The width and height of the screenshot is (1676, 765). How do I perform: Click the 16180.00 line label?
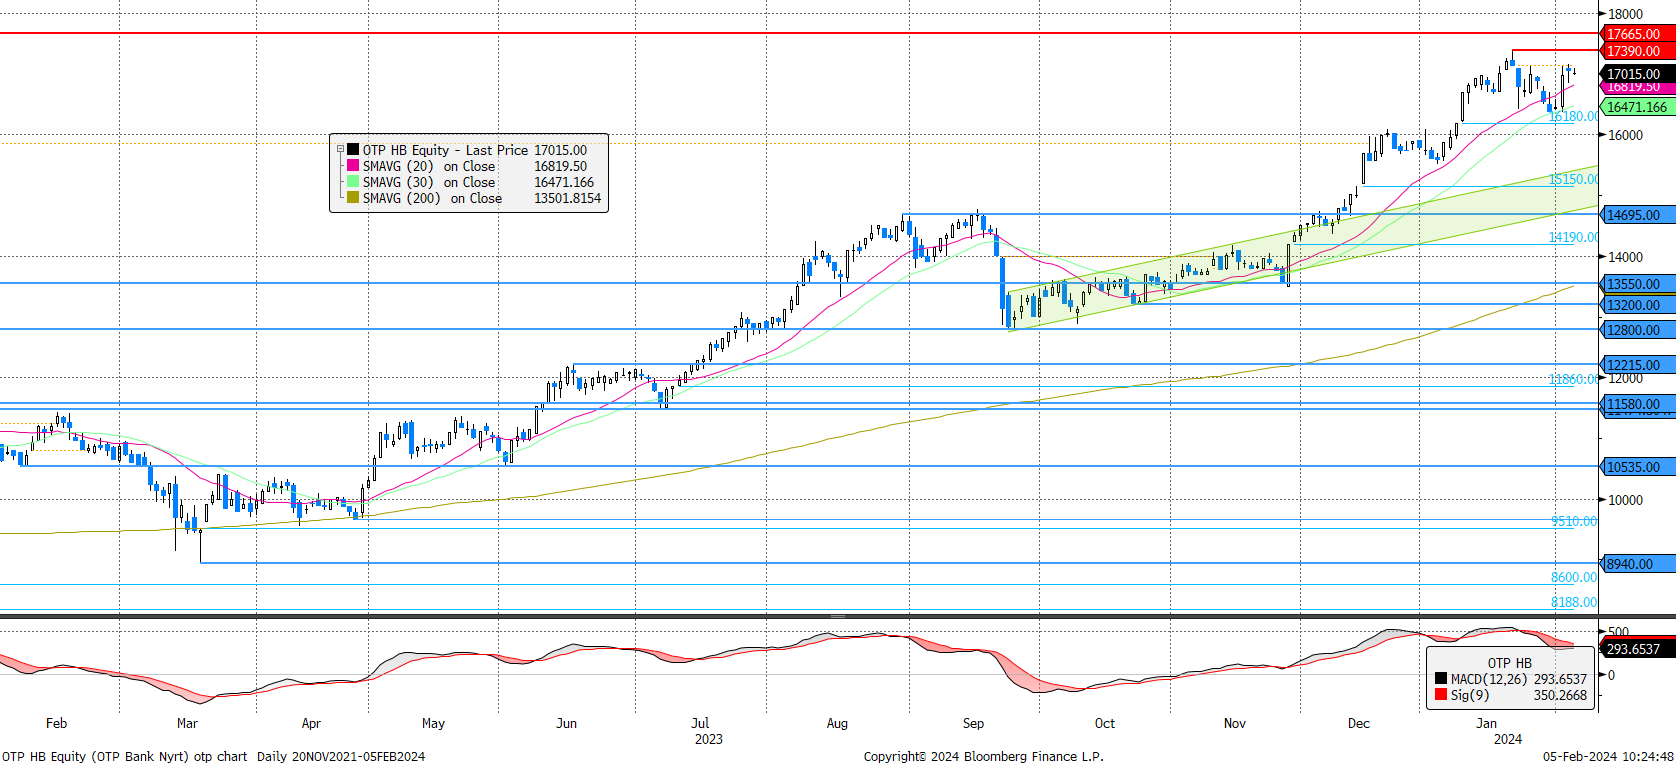point(1573,116)
